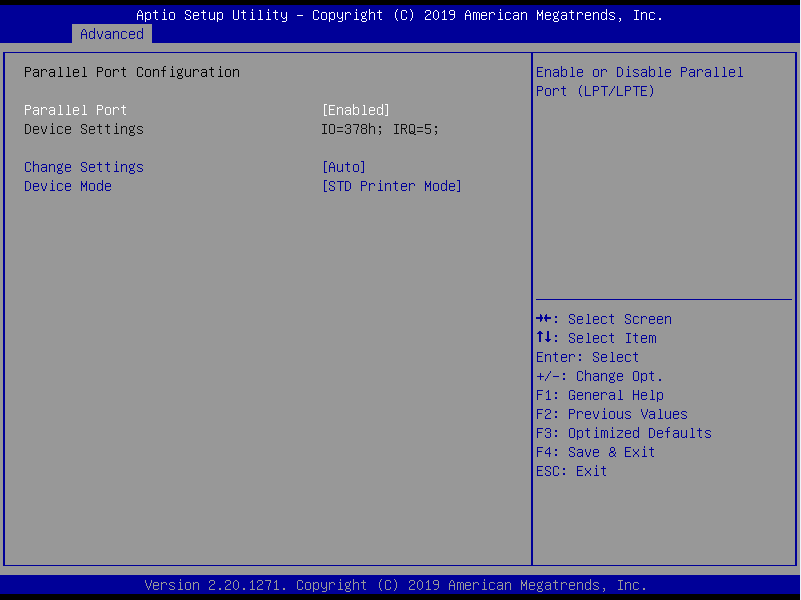Select the Change Settings option label
The image size is (801, 600).
pyautogui.click(x=84, y=167)
